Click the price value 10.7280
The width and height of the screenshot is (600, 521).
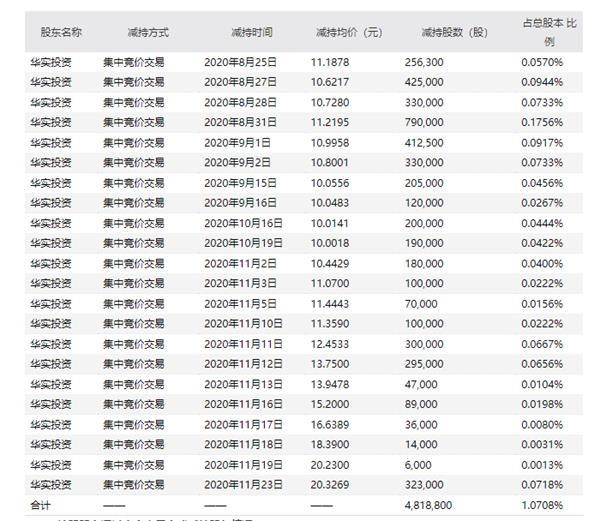pyautogui.click(x=330, y=103)
